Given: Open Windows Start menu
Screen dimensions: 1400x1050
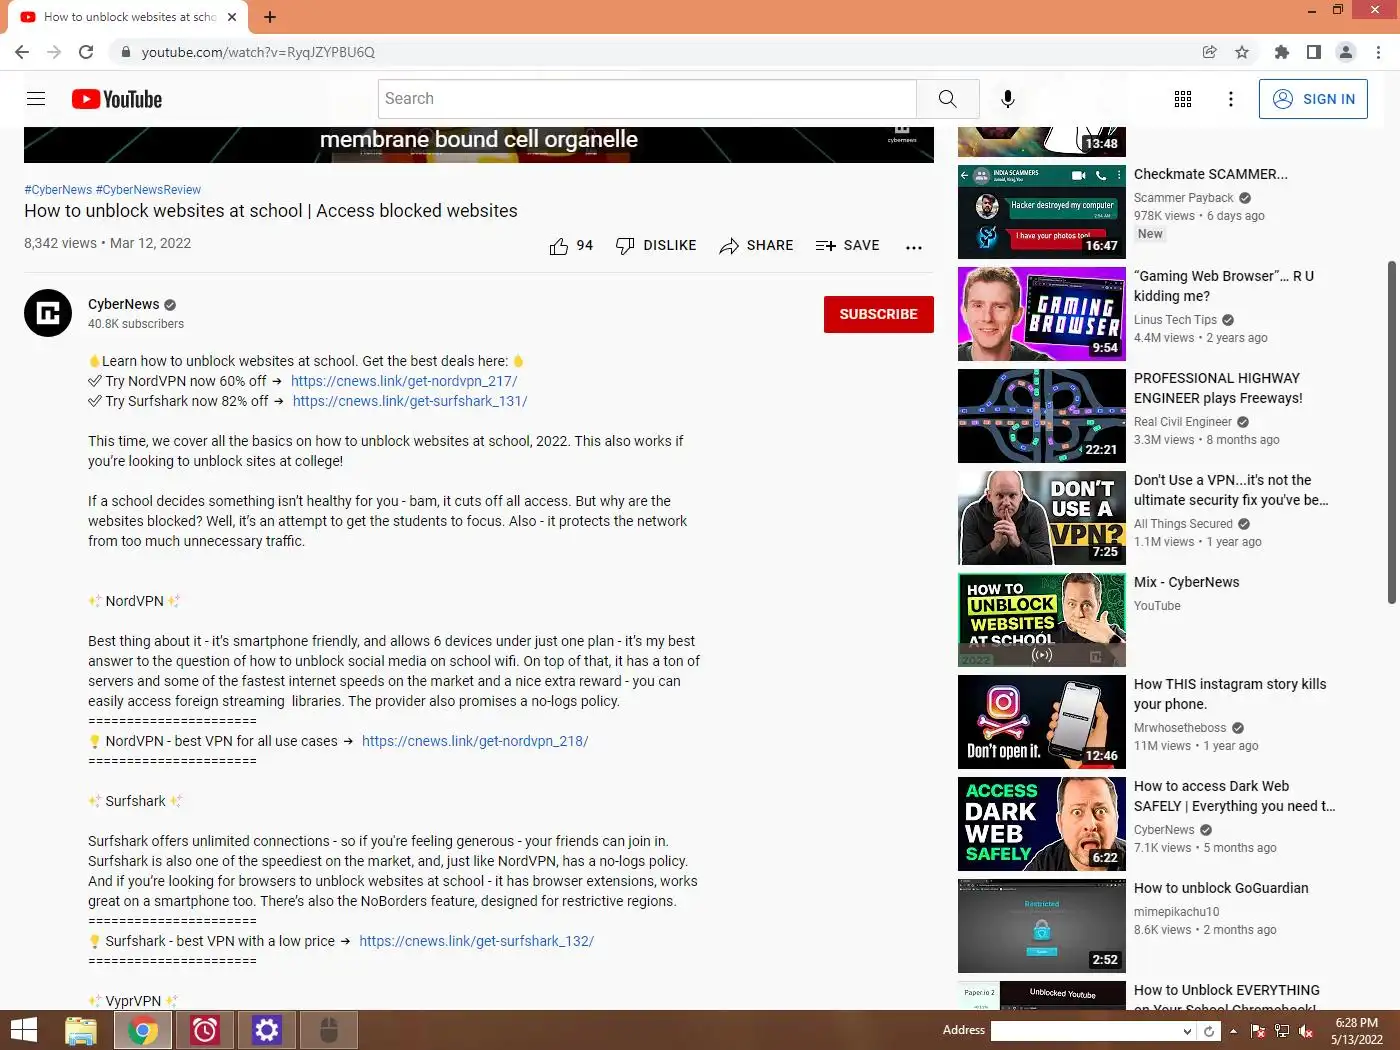Looking at the screenshot, I should point(24,1030).
